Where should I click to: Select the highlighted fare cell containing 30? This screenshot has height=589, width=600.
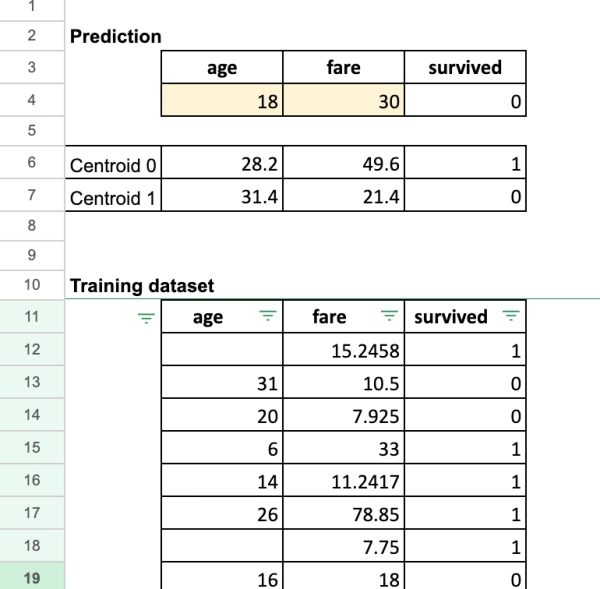click(343, 101)
